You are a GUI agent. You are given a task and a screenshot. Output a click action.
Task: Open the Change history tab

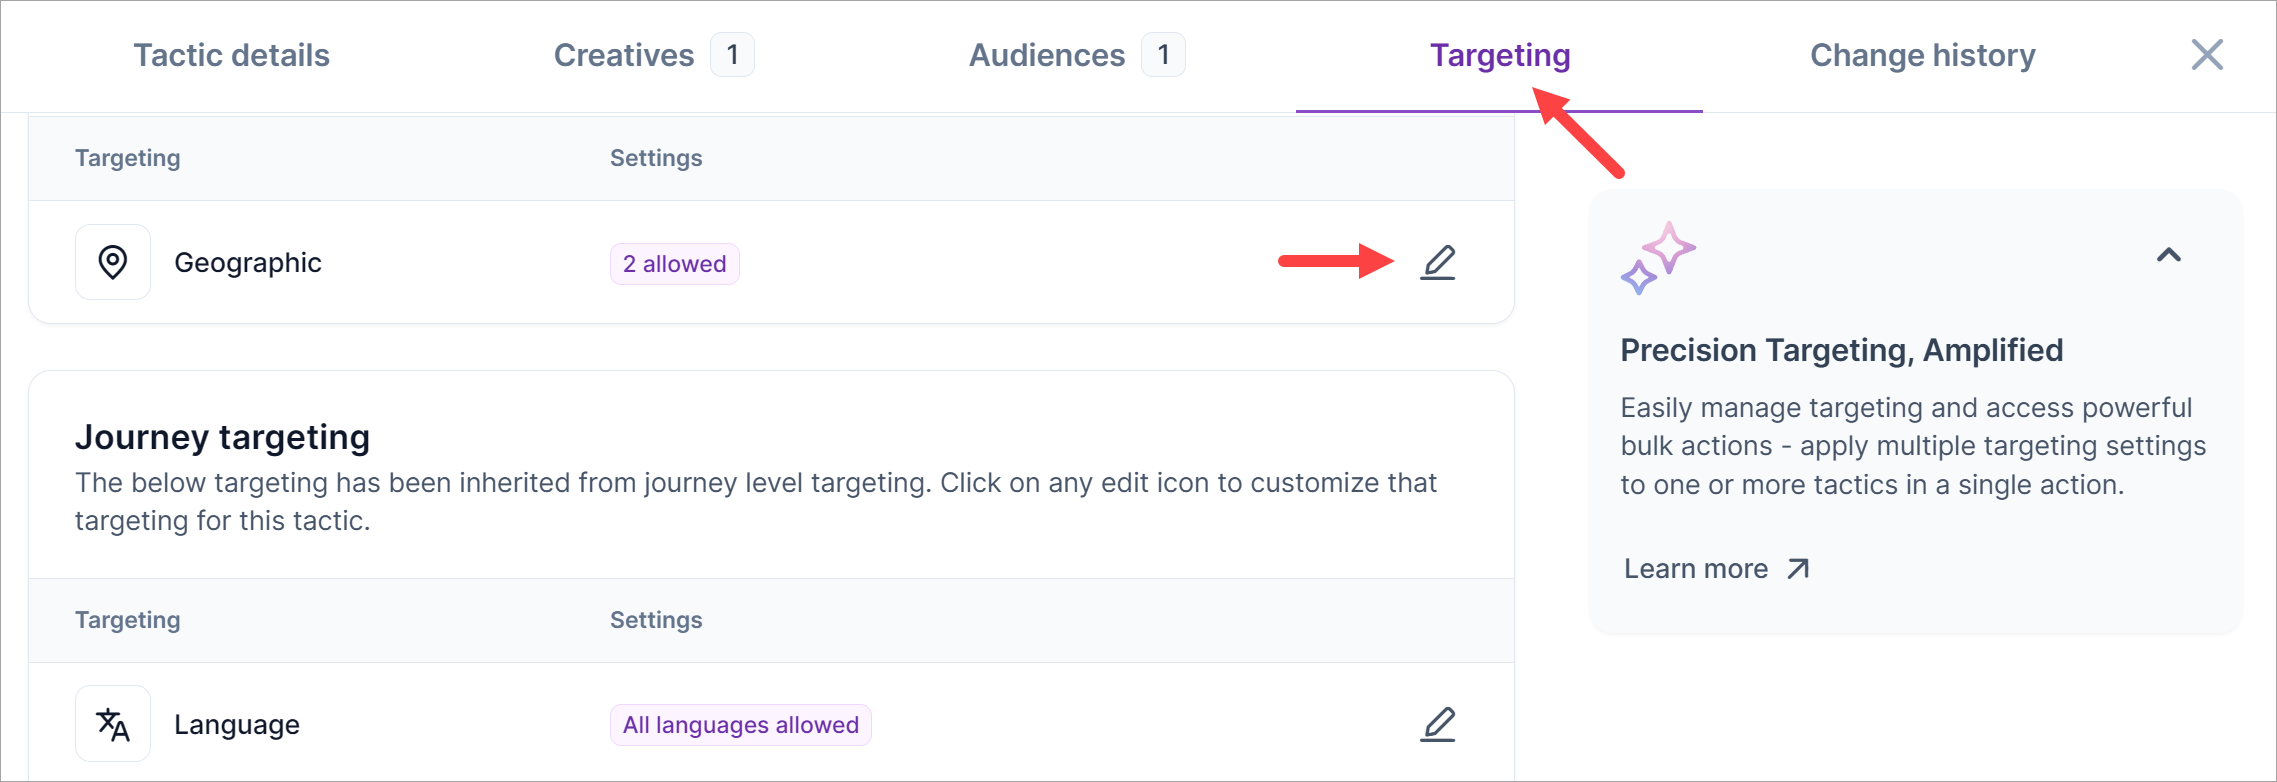click(1922, 55)
